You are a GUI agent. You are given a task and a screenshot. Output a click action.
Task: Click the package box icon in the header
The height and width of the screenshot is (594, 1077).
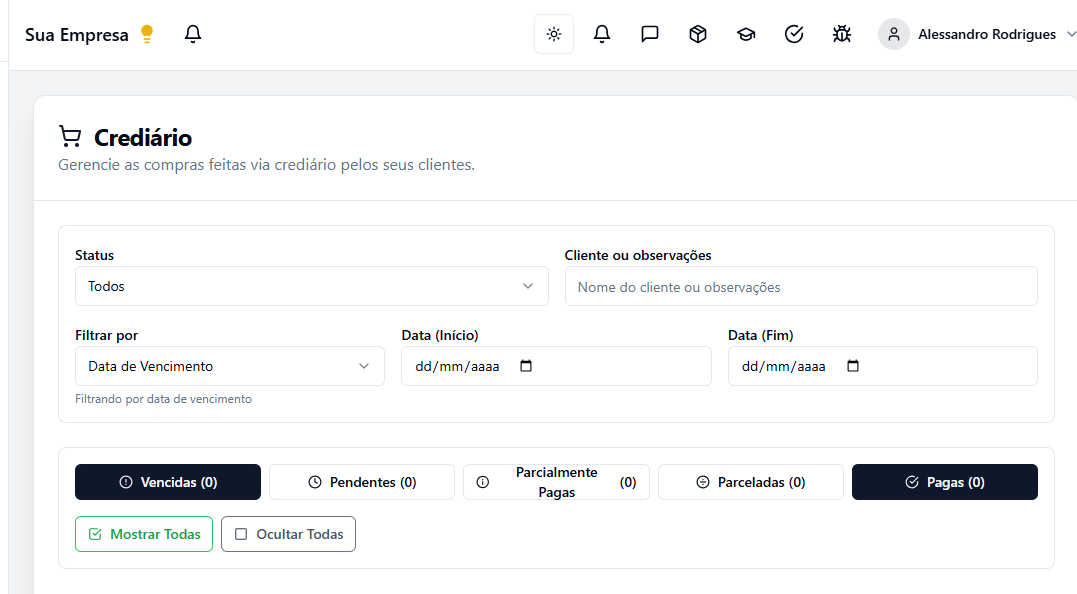(697, 33)
